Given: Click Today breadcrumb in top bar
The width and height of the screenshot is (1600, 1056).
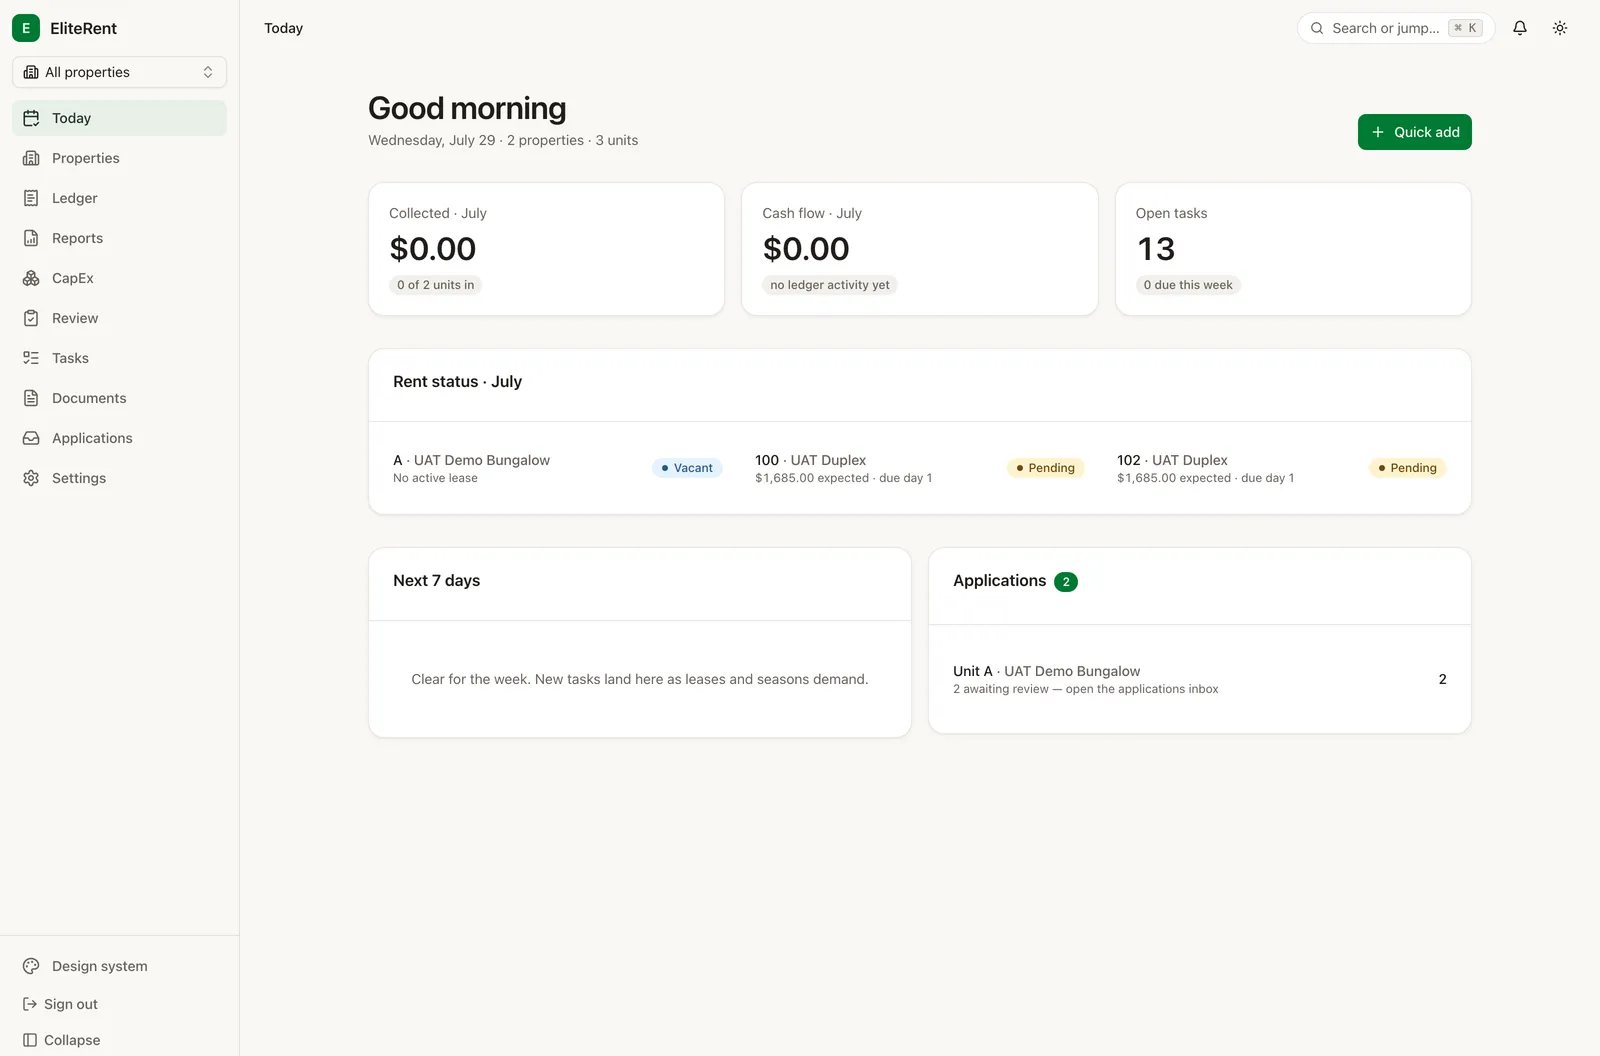Looking at the screenshot, I should 283,28.
